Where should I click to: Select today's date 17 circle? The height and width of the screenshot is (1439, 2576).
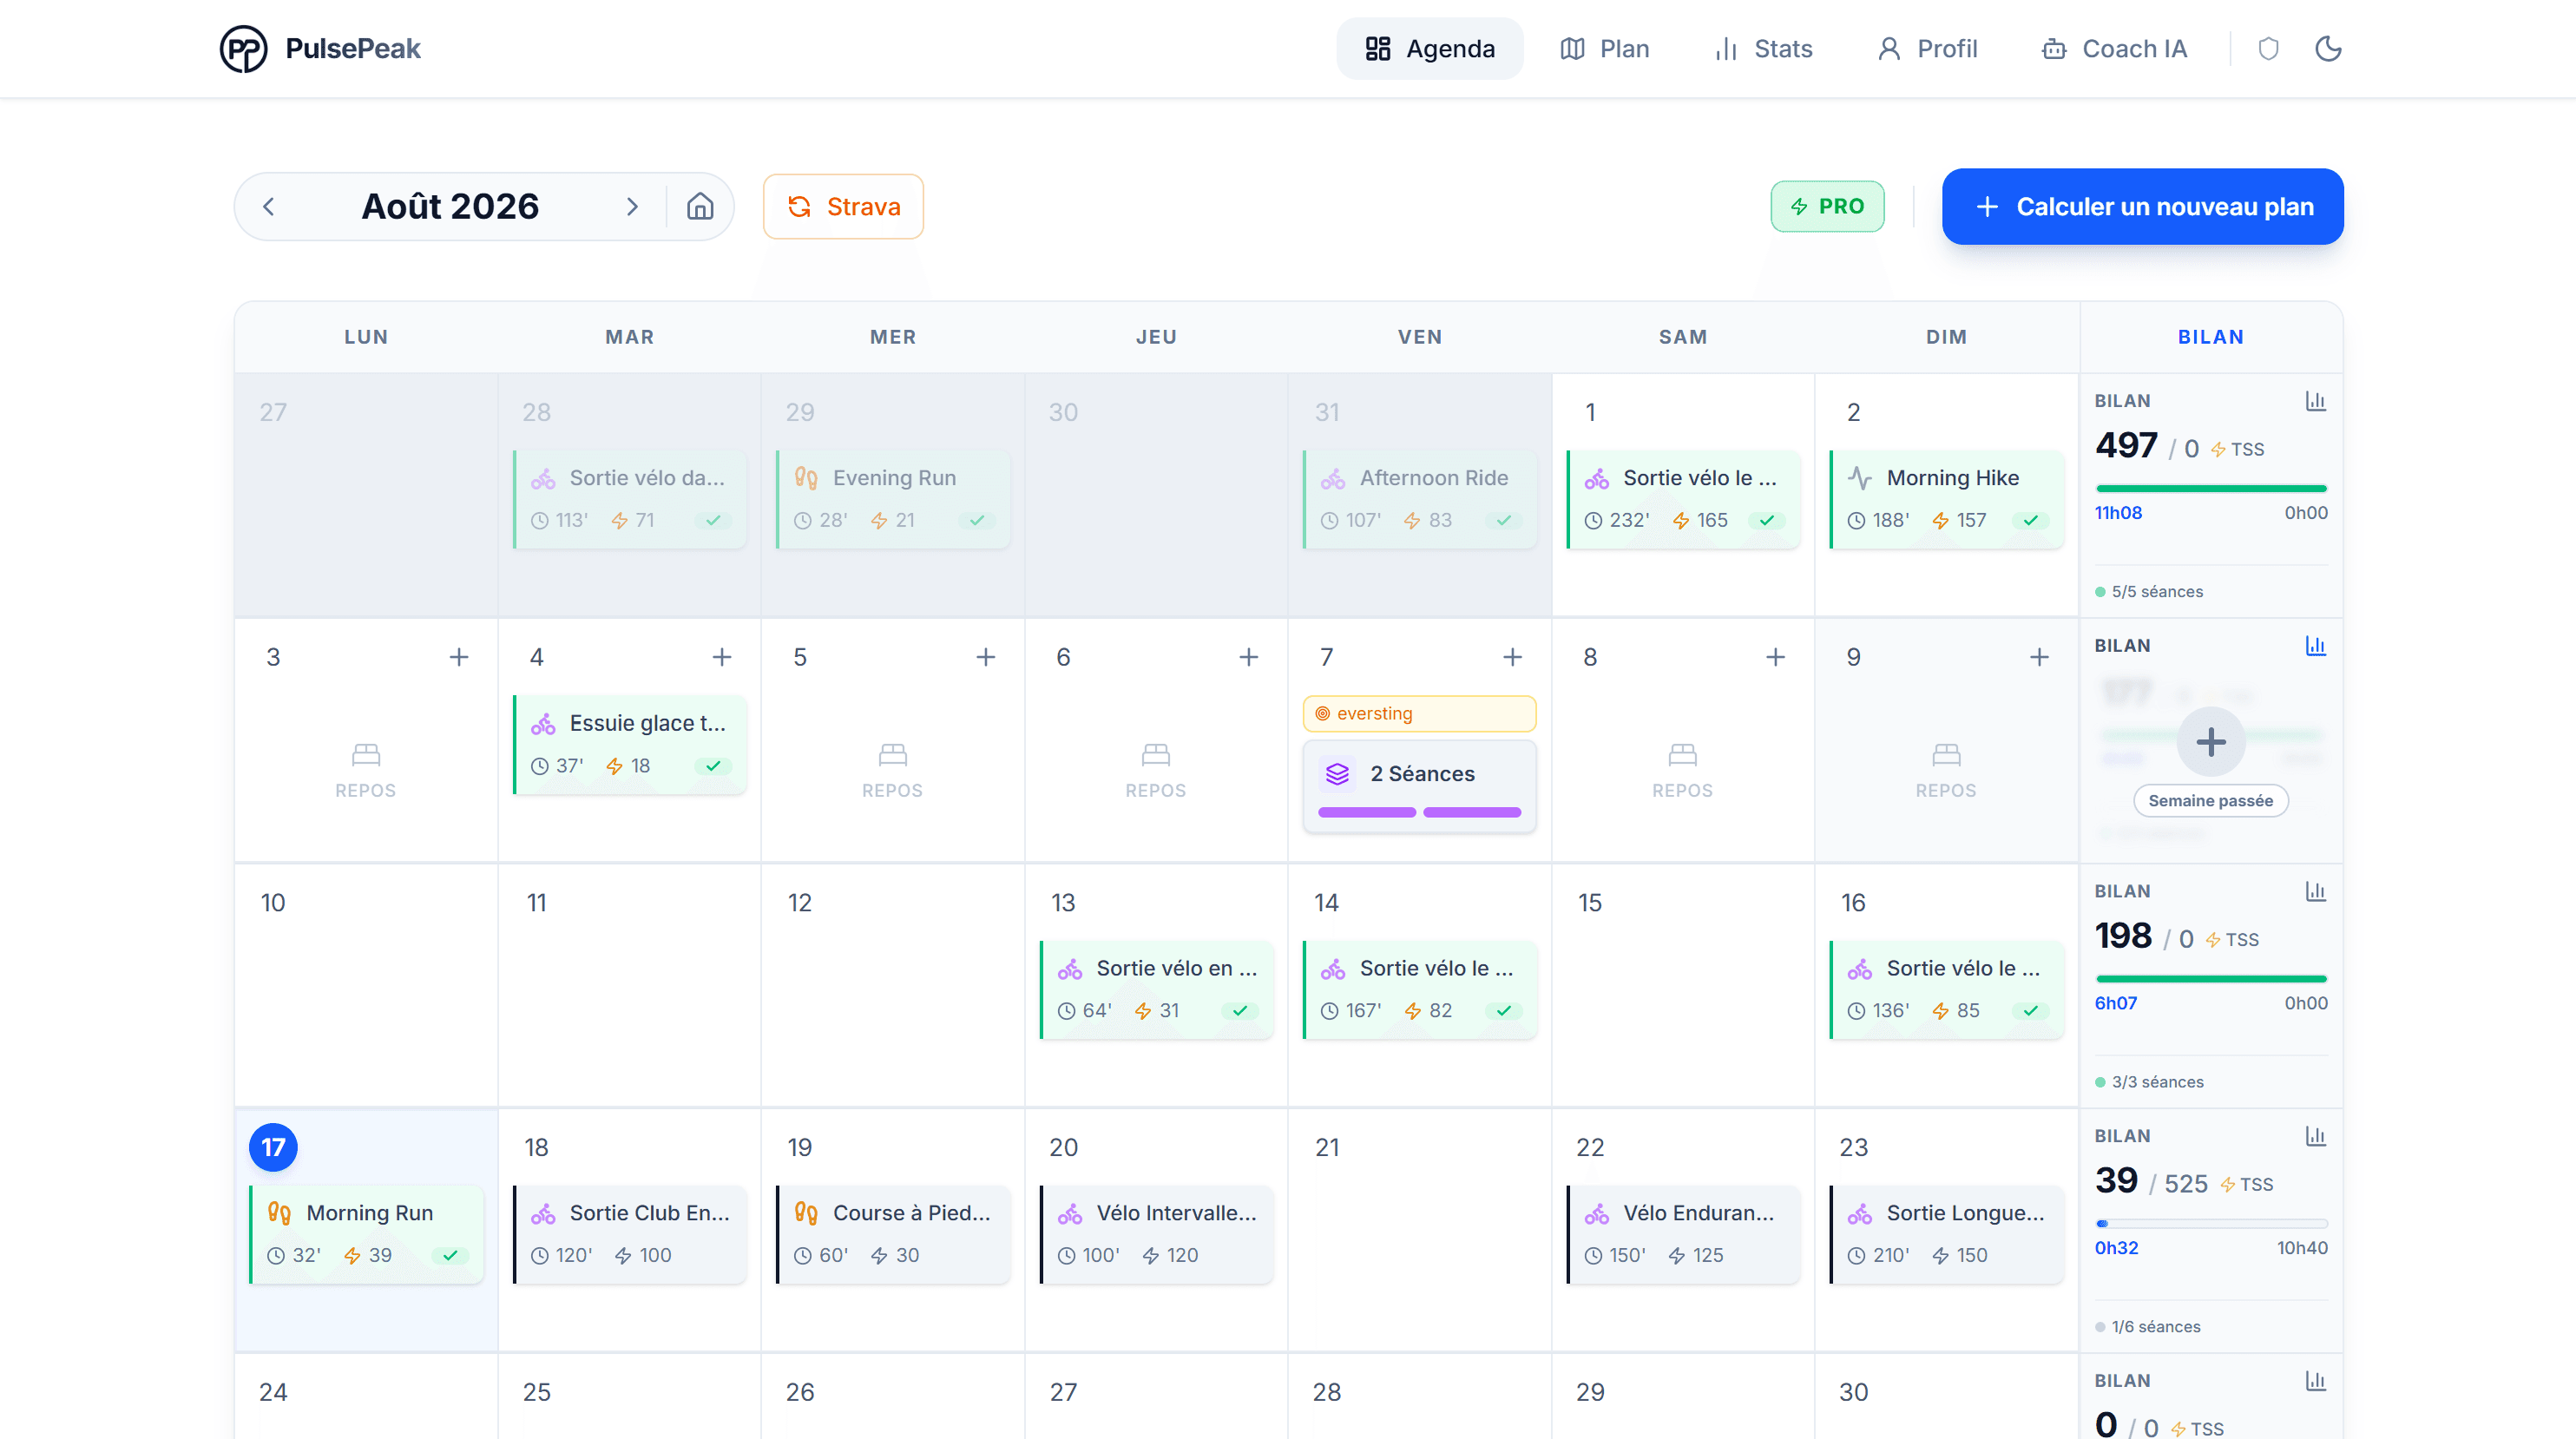pos(273,1147)
